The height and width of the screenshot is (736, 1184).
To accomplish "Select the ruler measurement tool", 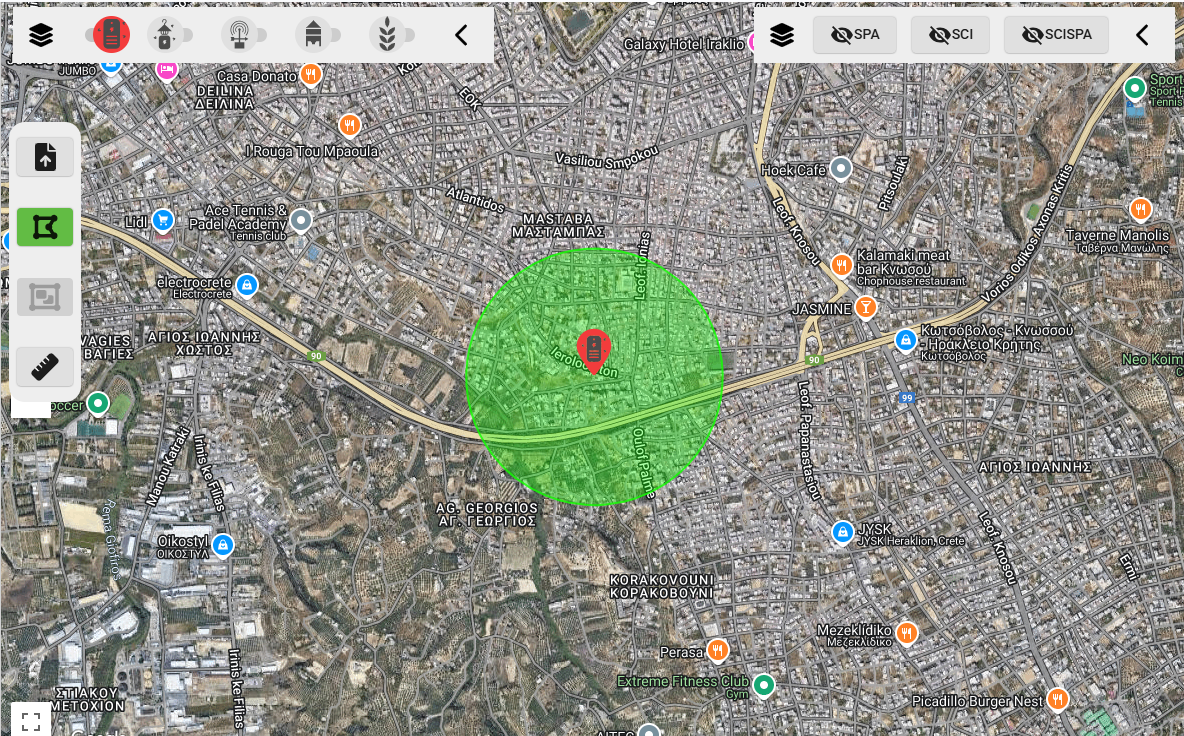I will [45, 367].
